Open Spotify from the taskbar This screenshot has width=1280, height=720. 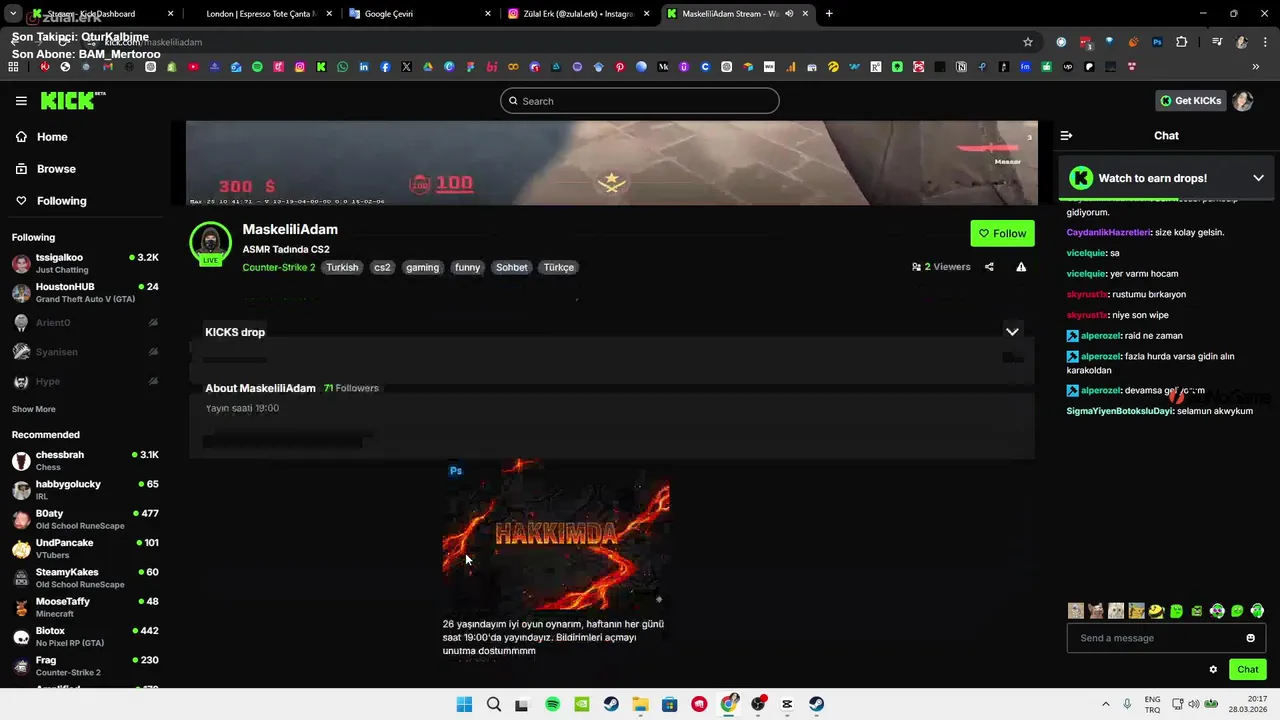click(552, 704)
